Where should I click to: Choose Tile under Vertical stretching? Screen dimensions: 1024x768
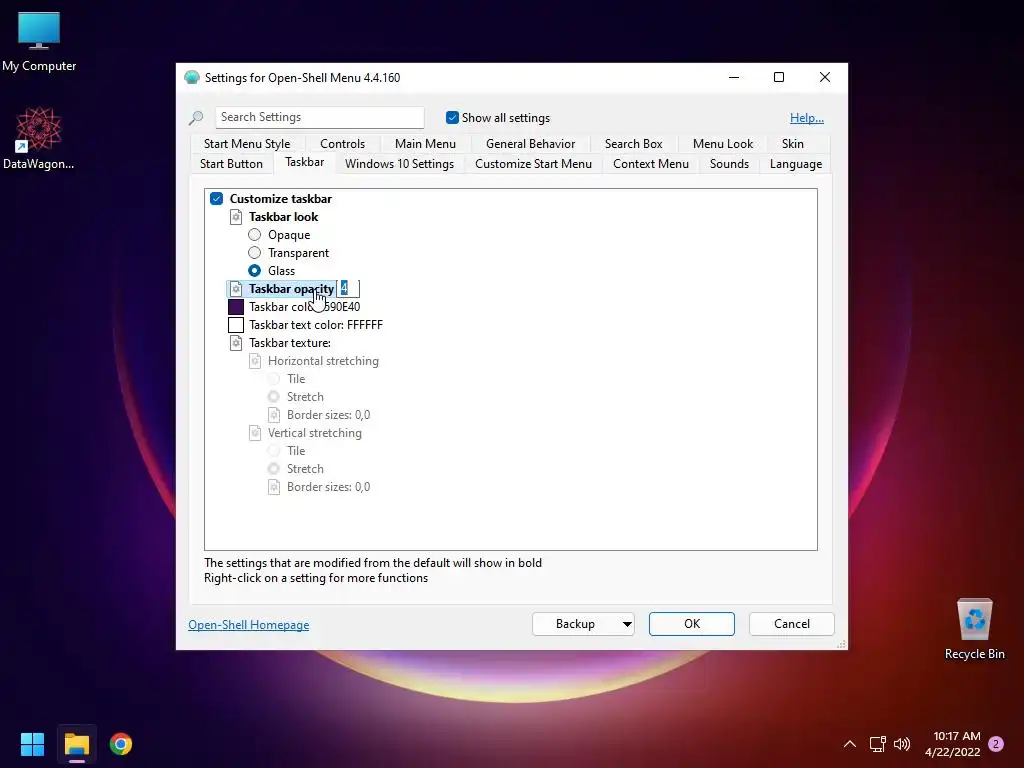click(274, 451)
